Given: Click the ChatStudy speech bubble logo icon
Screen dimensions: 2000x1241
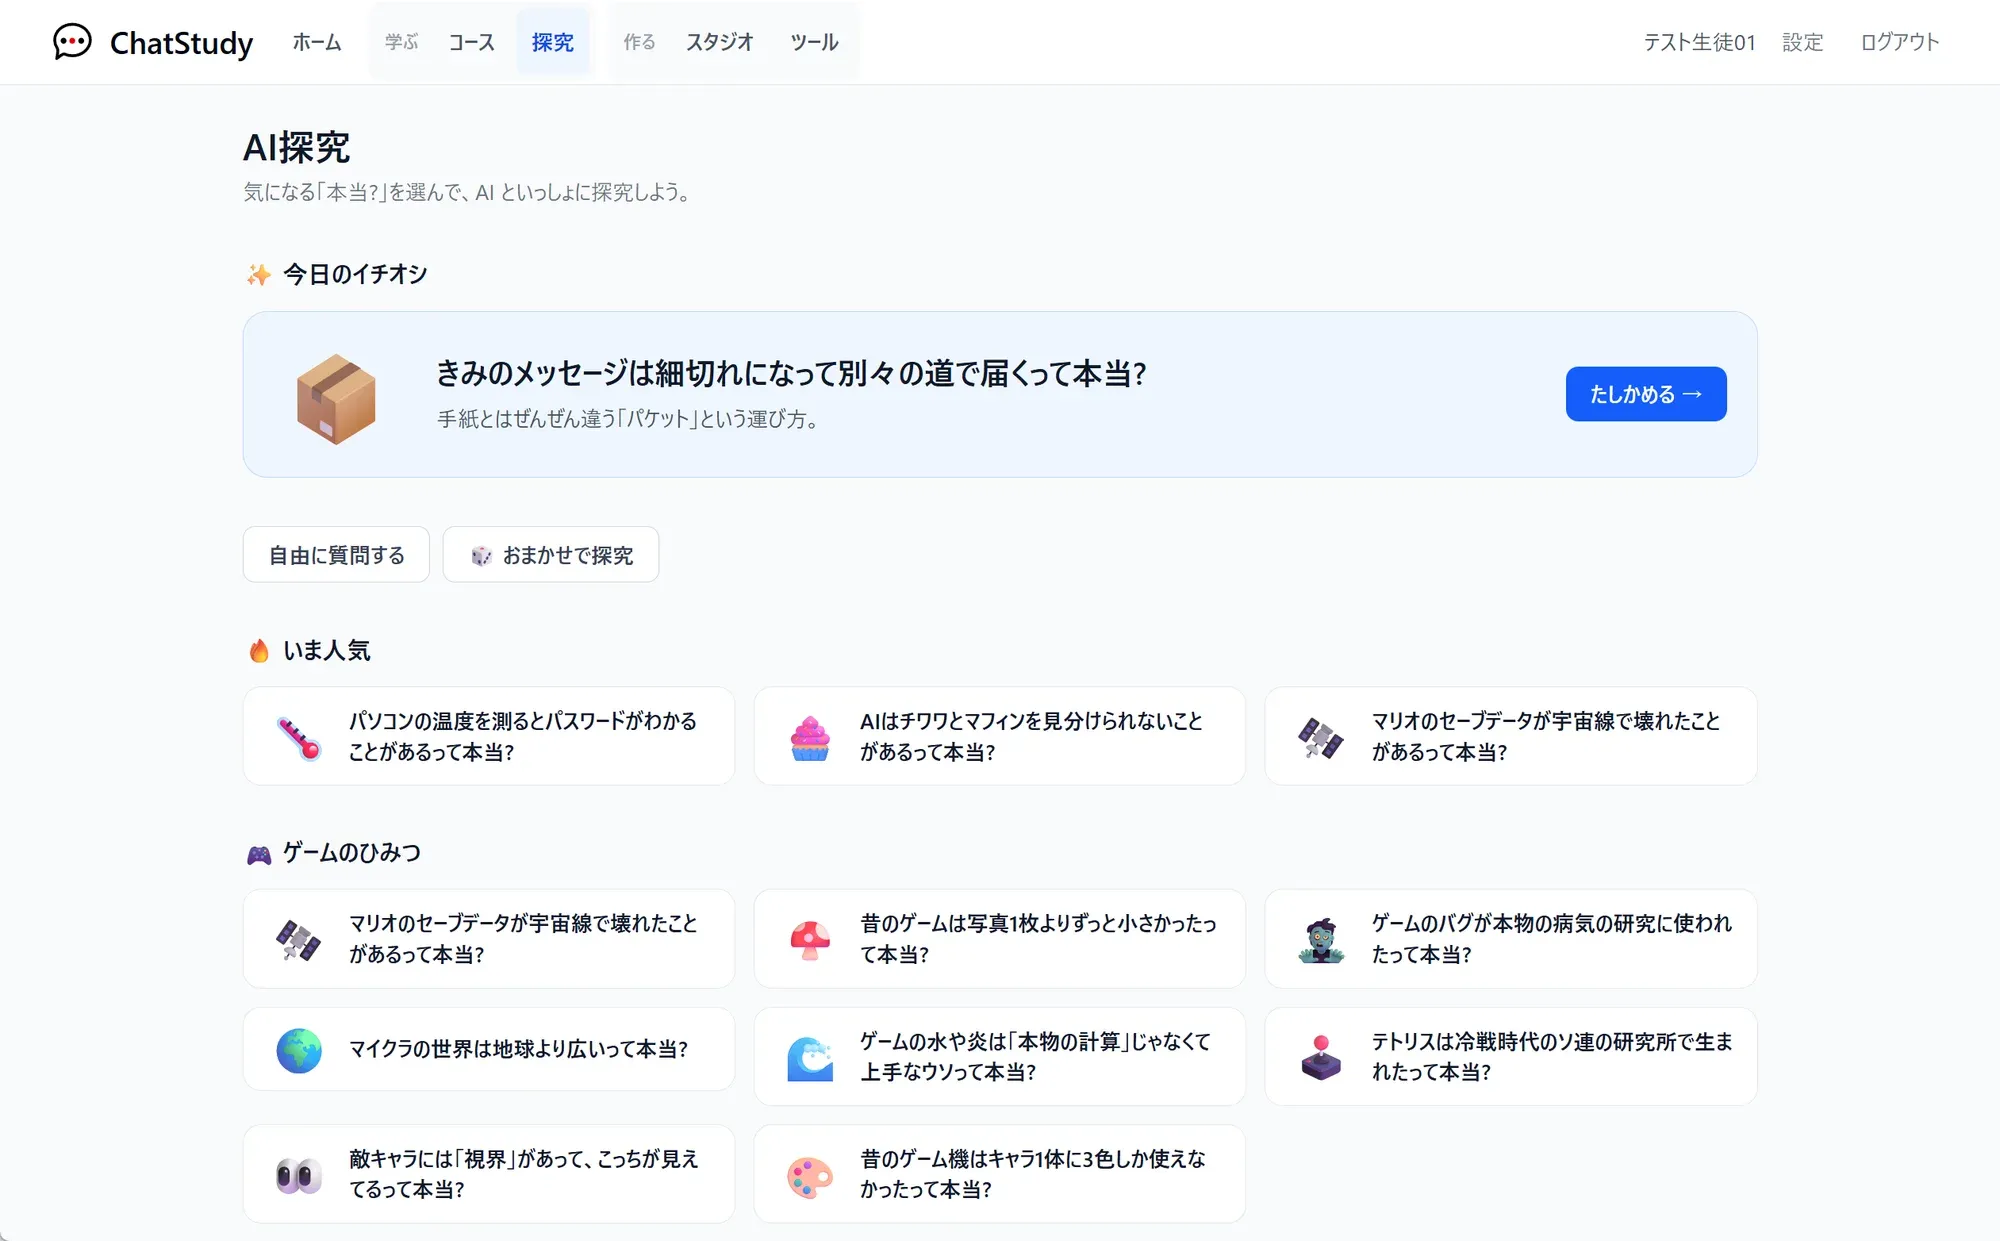Looking at the screenshot, I should click(72, 42).
